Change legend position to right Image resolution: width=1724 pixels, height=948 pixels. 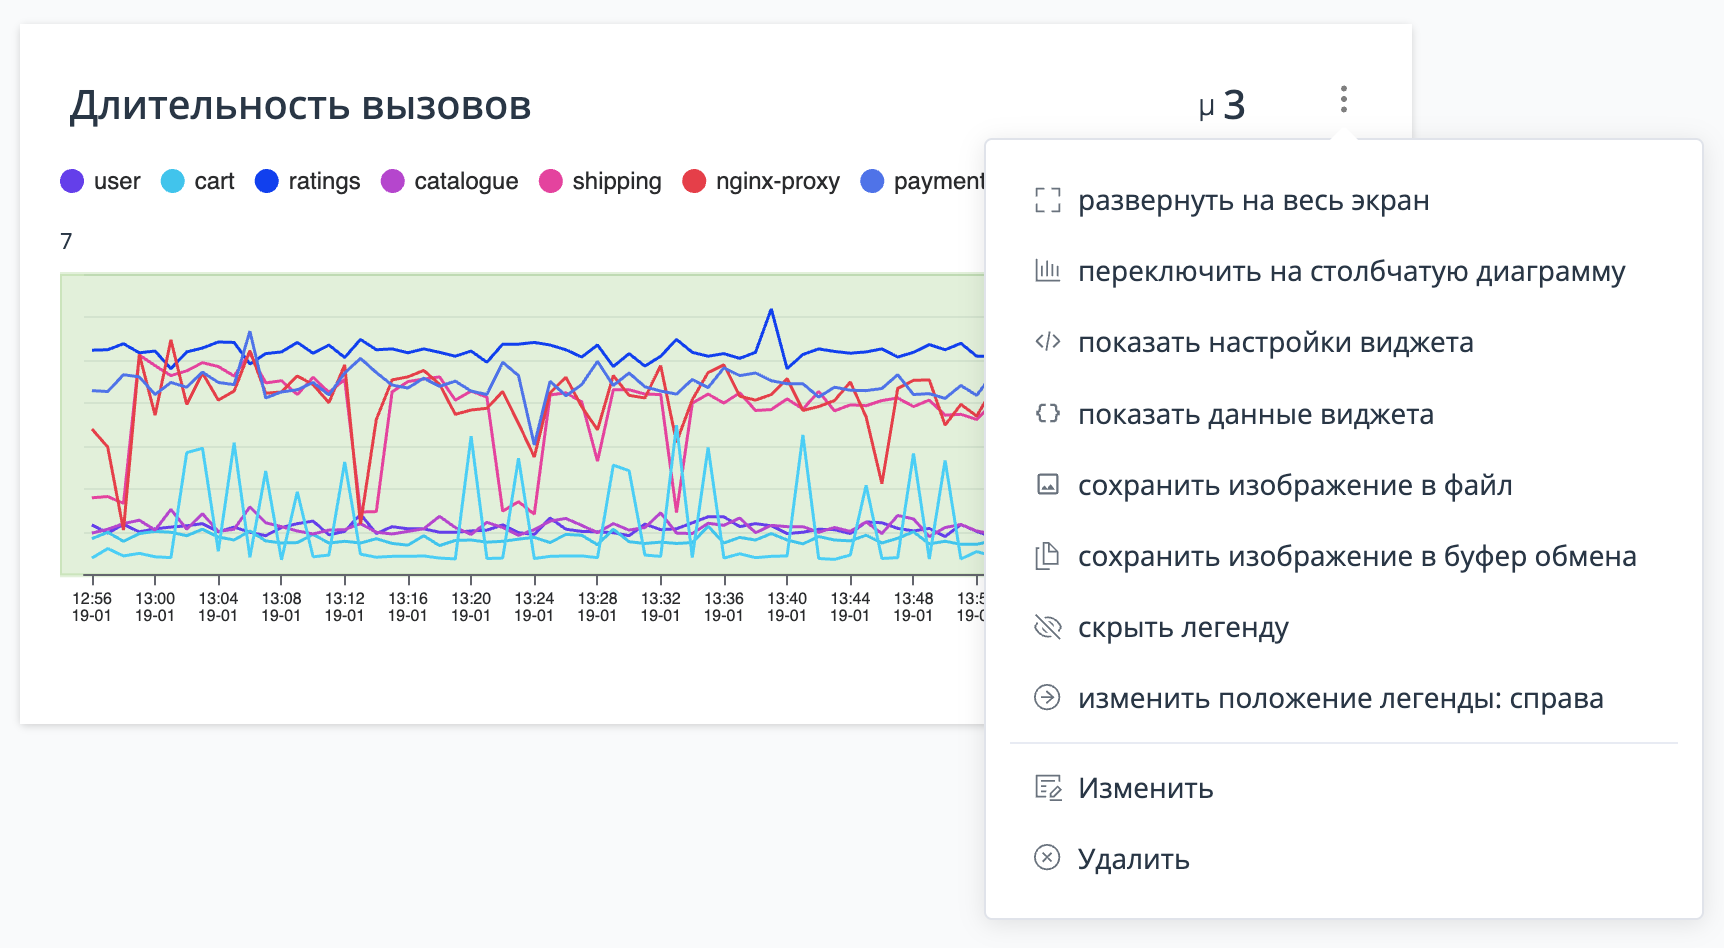pyautogui.click(x=1340, y=698)
